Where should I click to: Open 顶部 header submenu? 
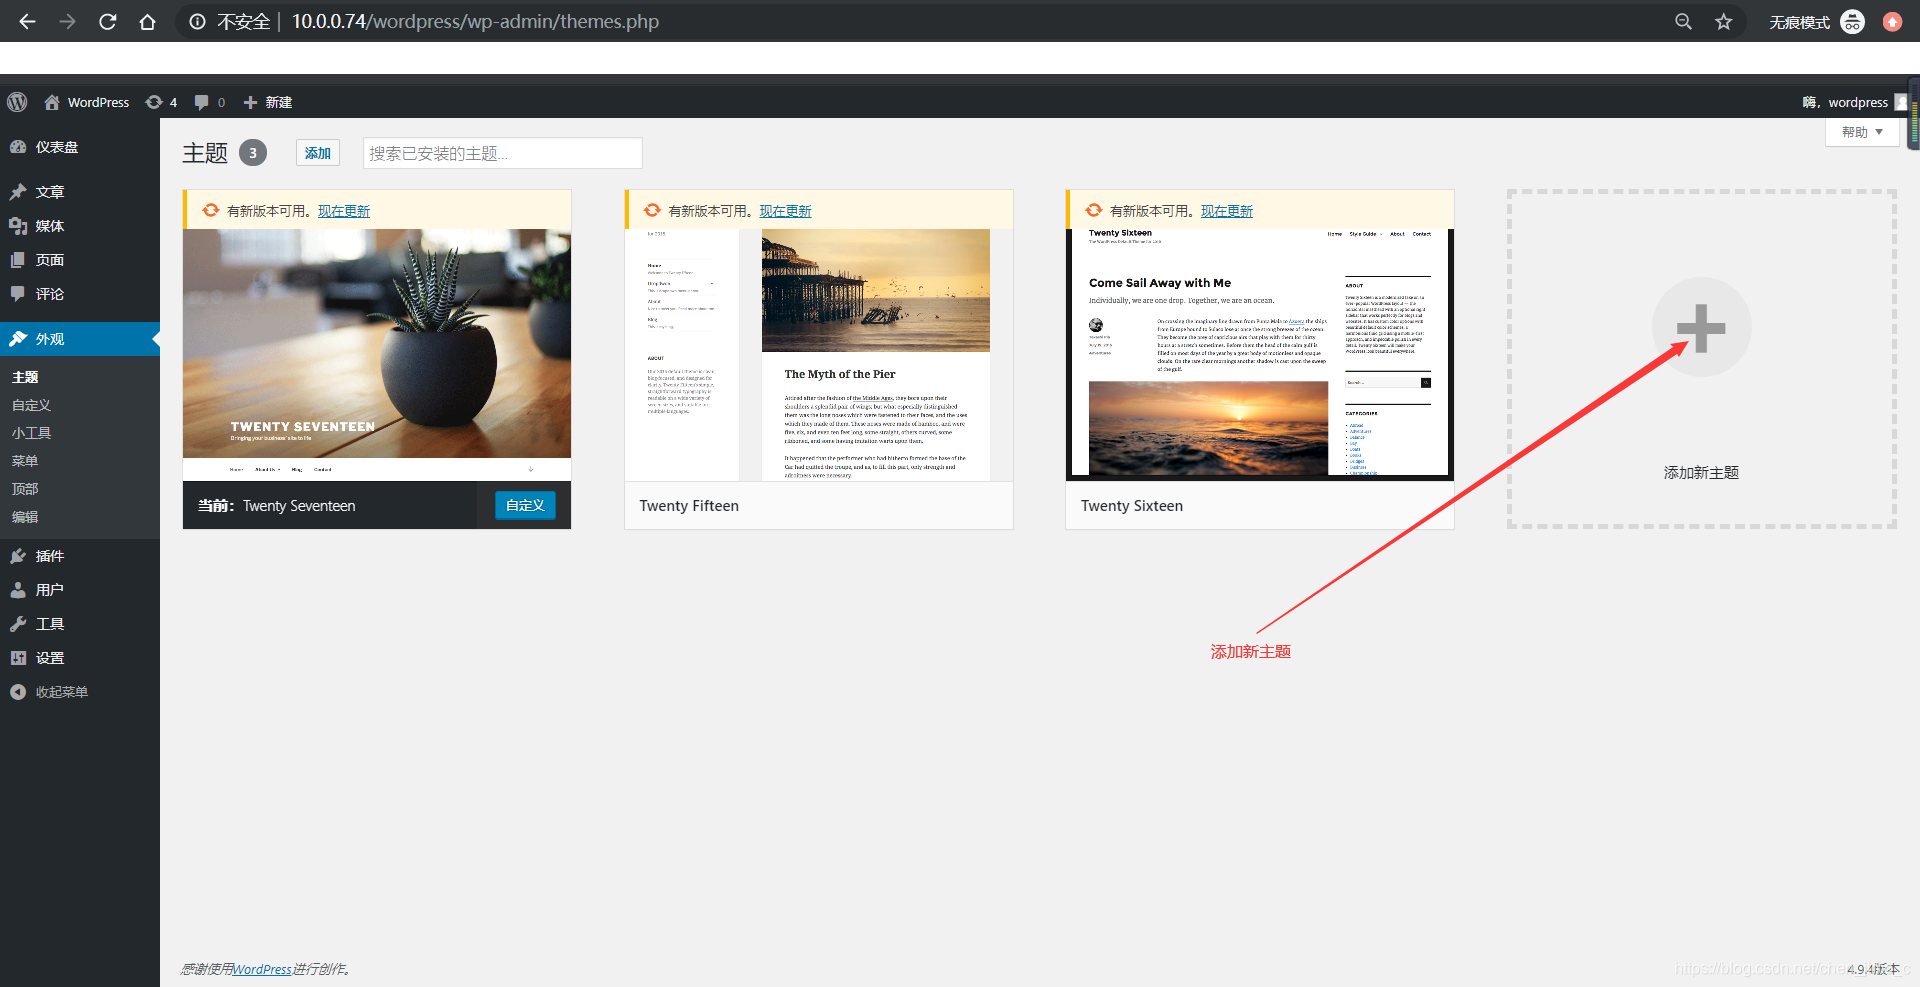tap(25, 489)
